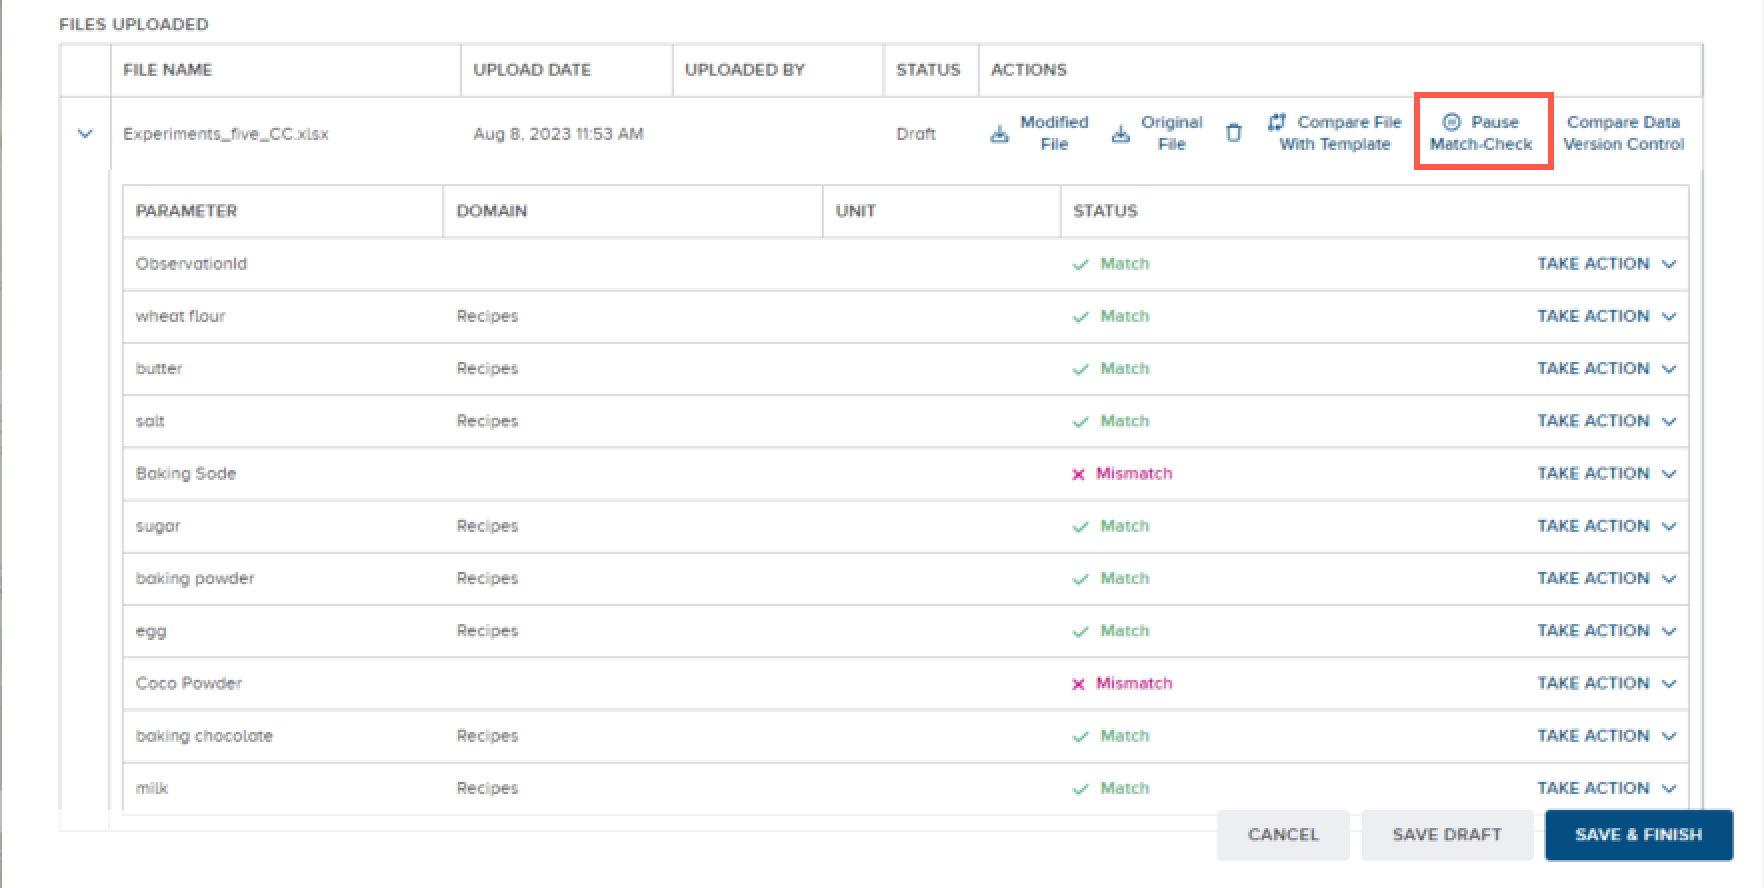Image resolution: width=1764 pixels, height=888 pixels.
Task: Click the Cancel button
Action: tap(1283, 835)
